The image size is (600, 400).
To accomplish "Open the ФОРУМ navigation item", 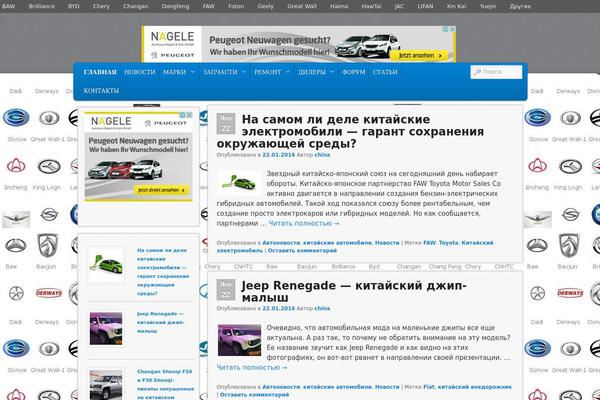I will click(x=354, y=72).
